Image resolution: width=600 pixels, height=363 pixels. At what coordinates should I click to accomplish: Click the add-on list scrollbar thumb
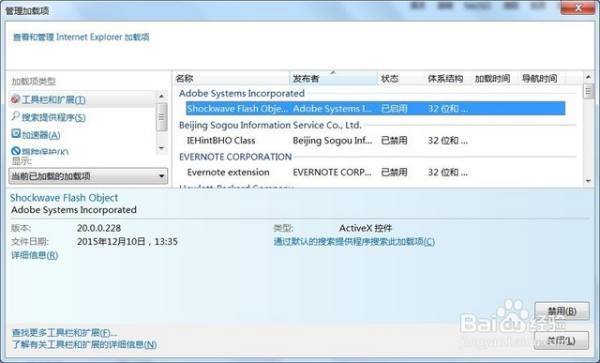(588, 92)
